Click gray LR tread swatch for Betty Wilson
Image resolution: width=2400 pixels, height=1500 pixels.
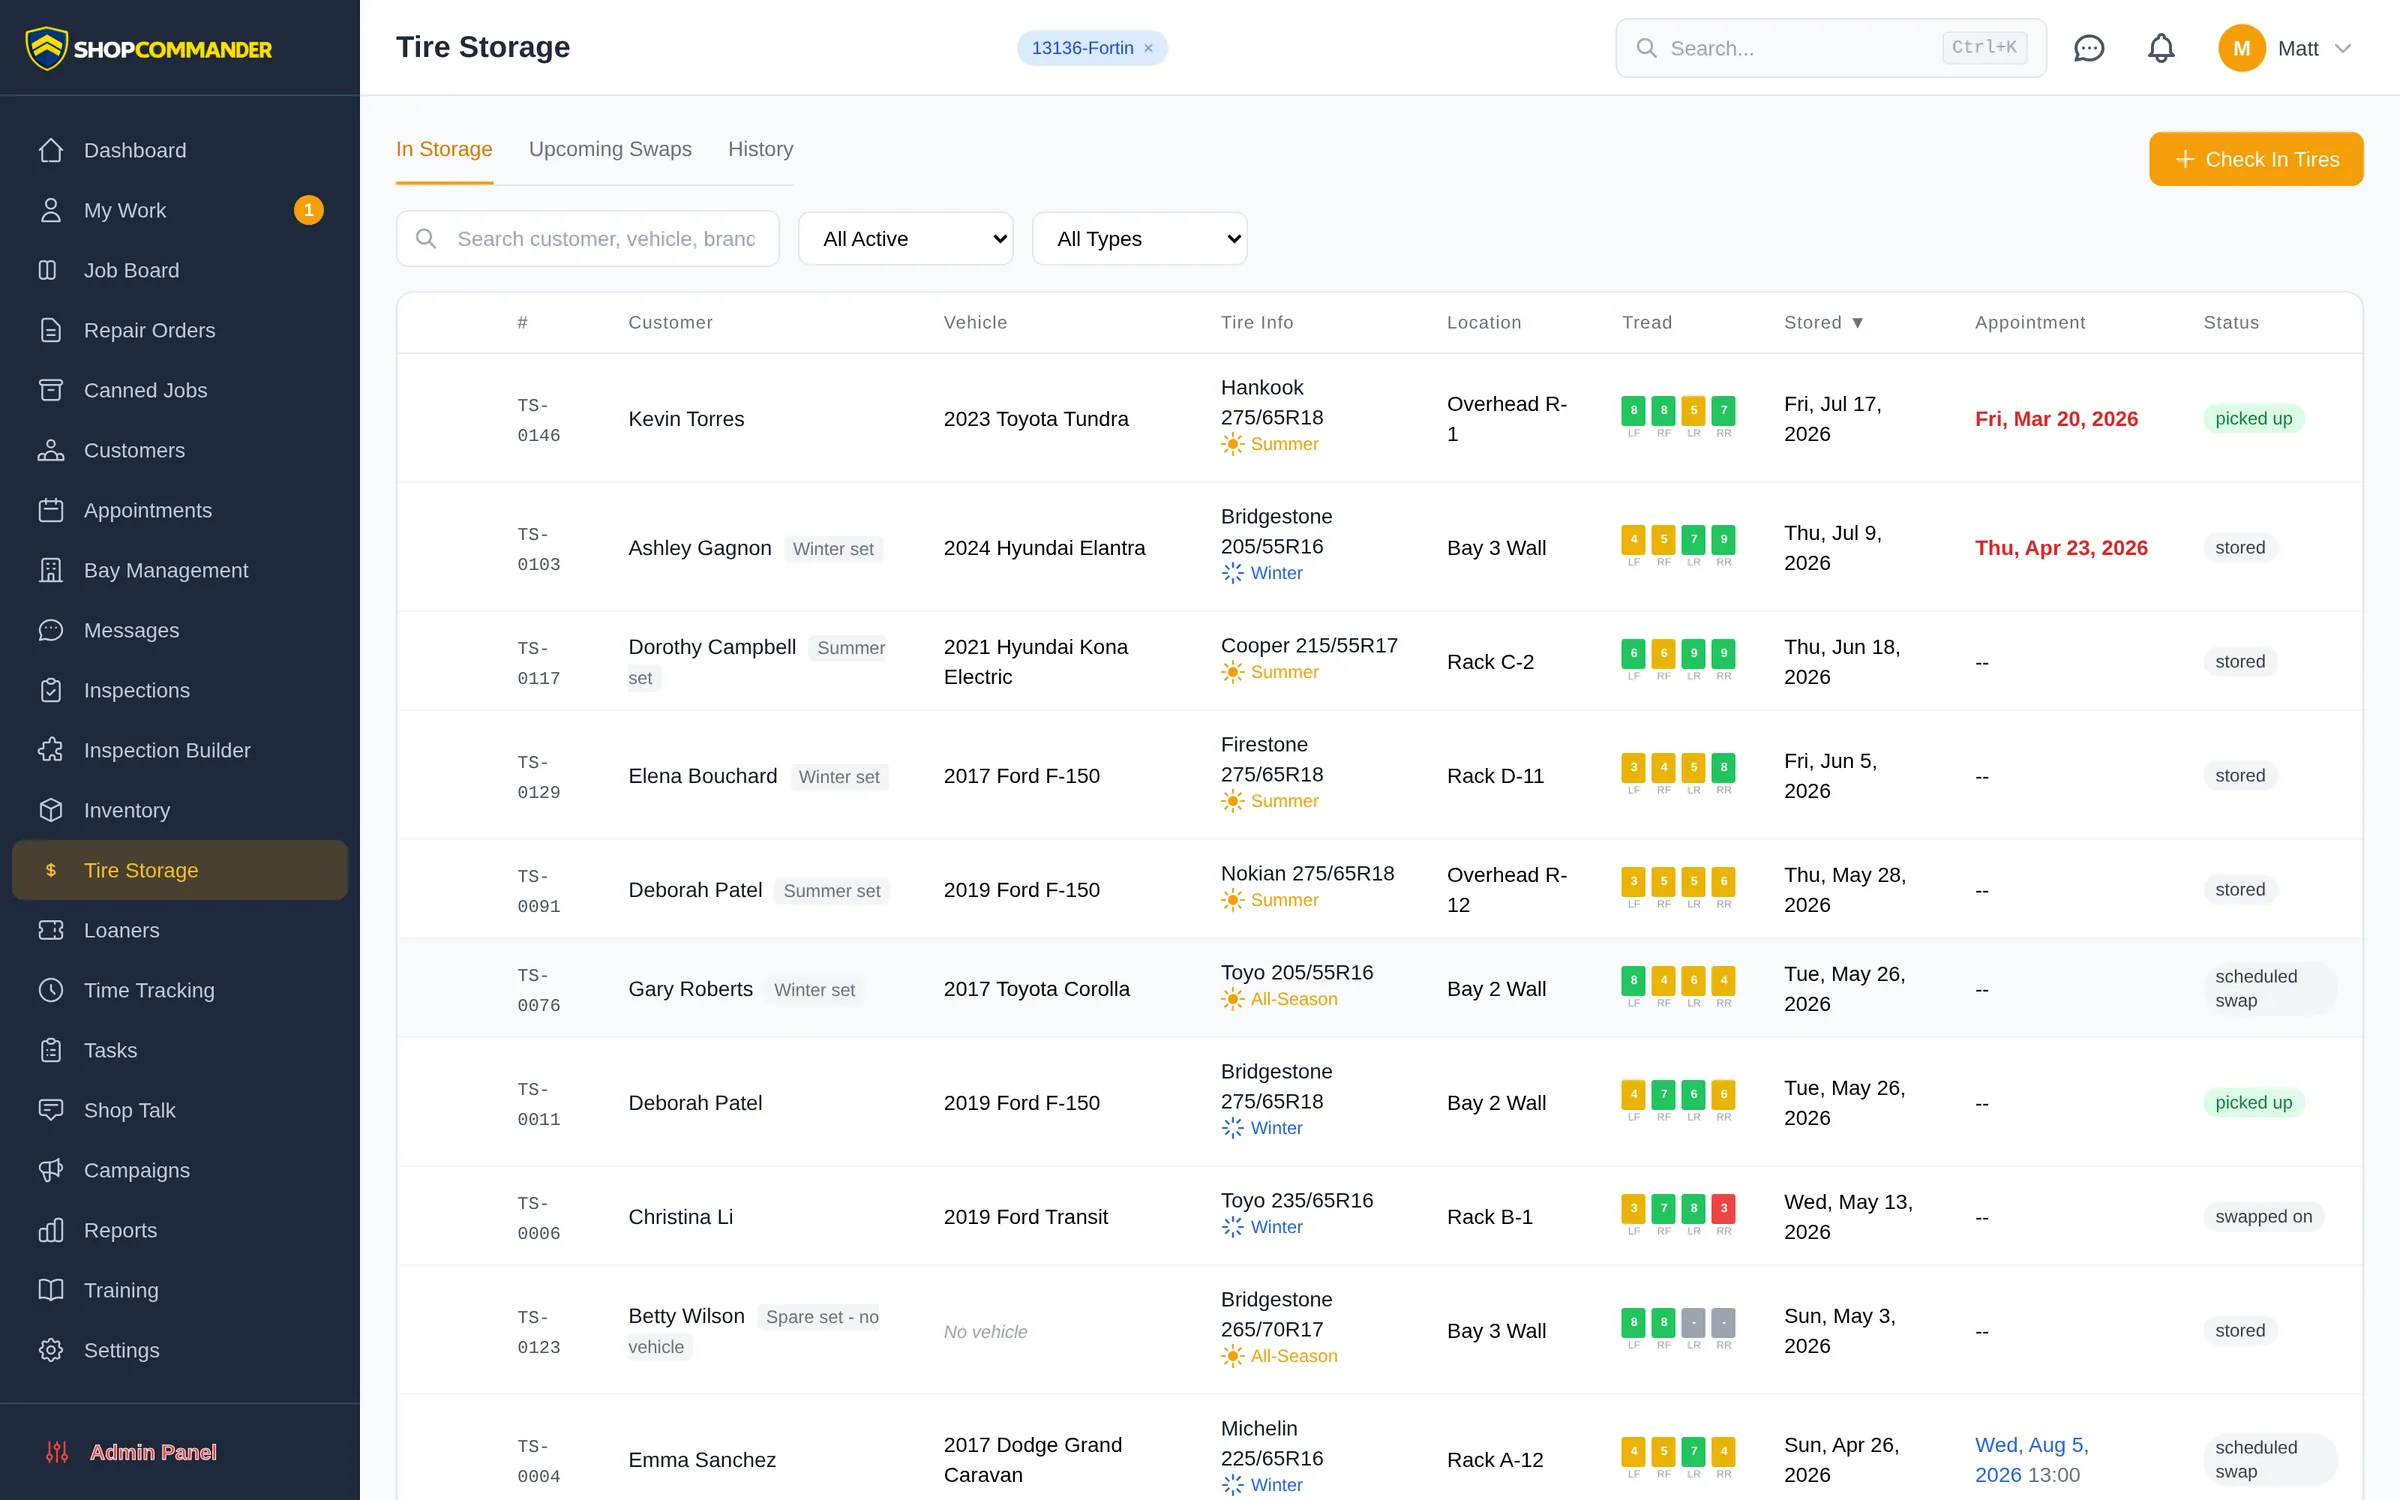pos(1693,1322)
